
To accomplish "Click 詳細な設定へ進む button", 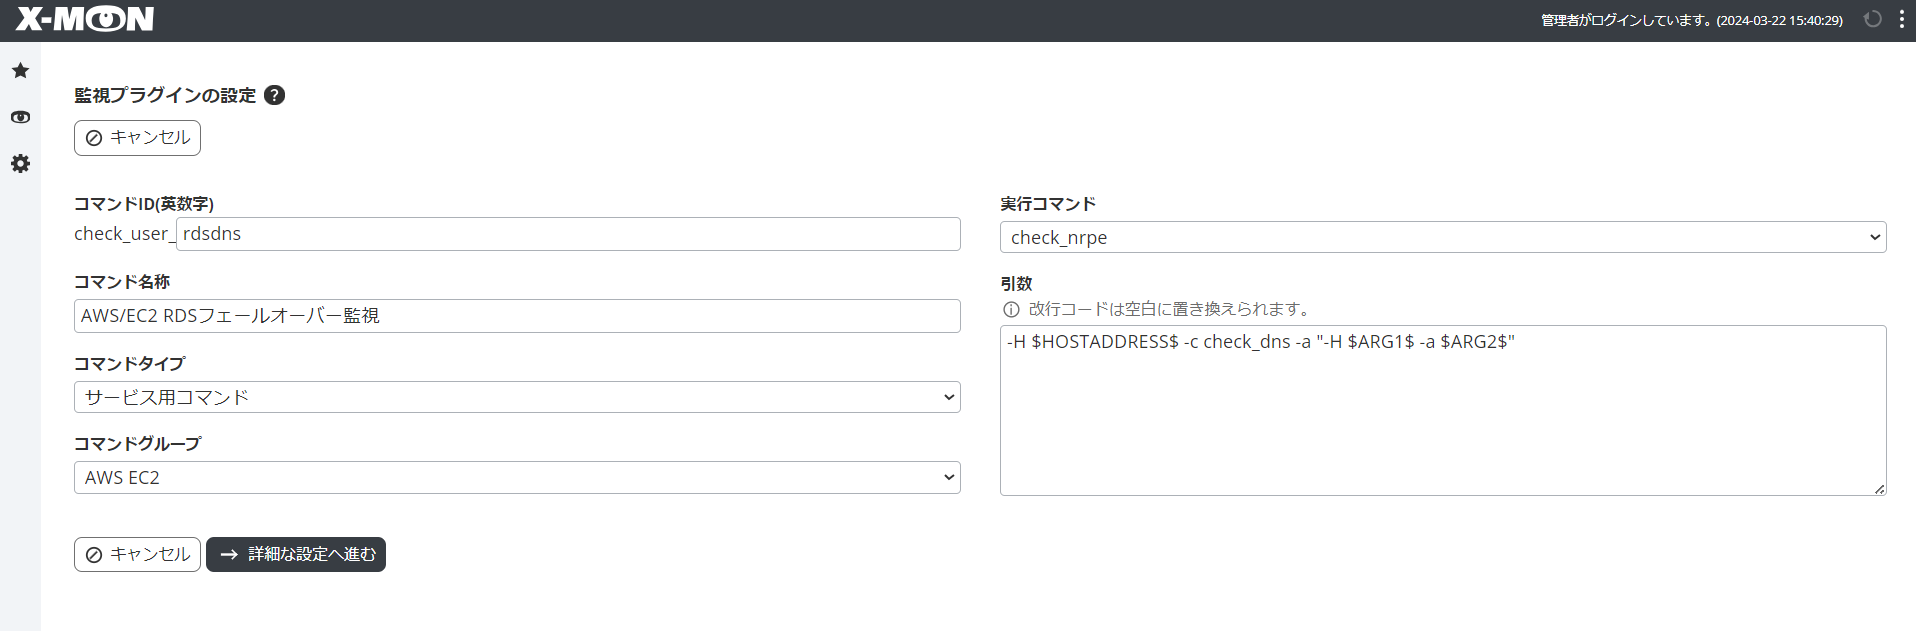I will pyautogui.click(x=296, y=554).
